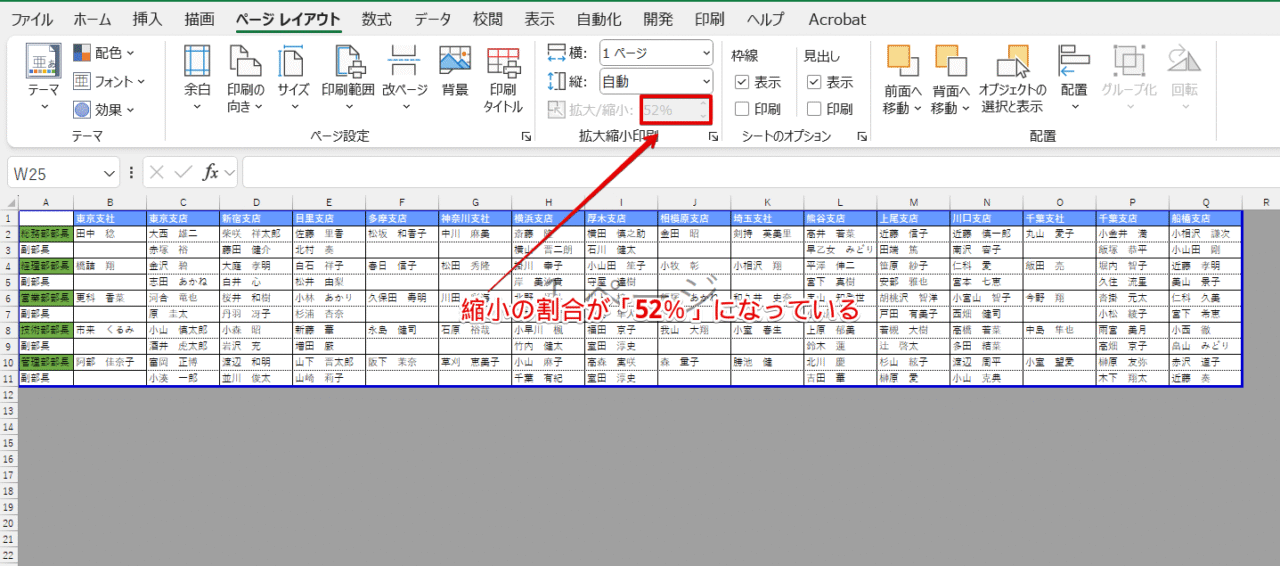Open the テーマ themes gallery
This screenshot has height=566, width=1280.
point(43,78)
